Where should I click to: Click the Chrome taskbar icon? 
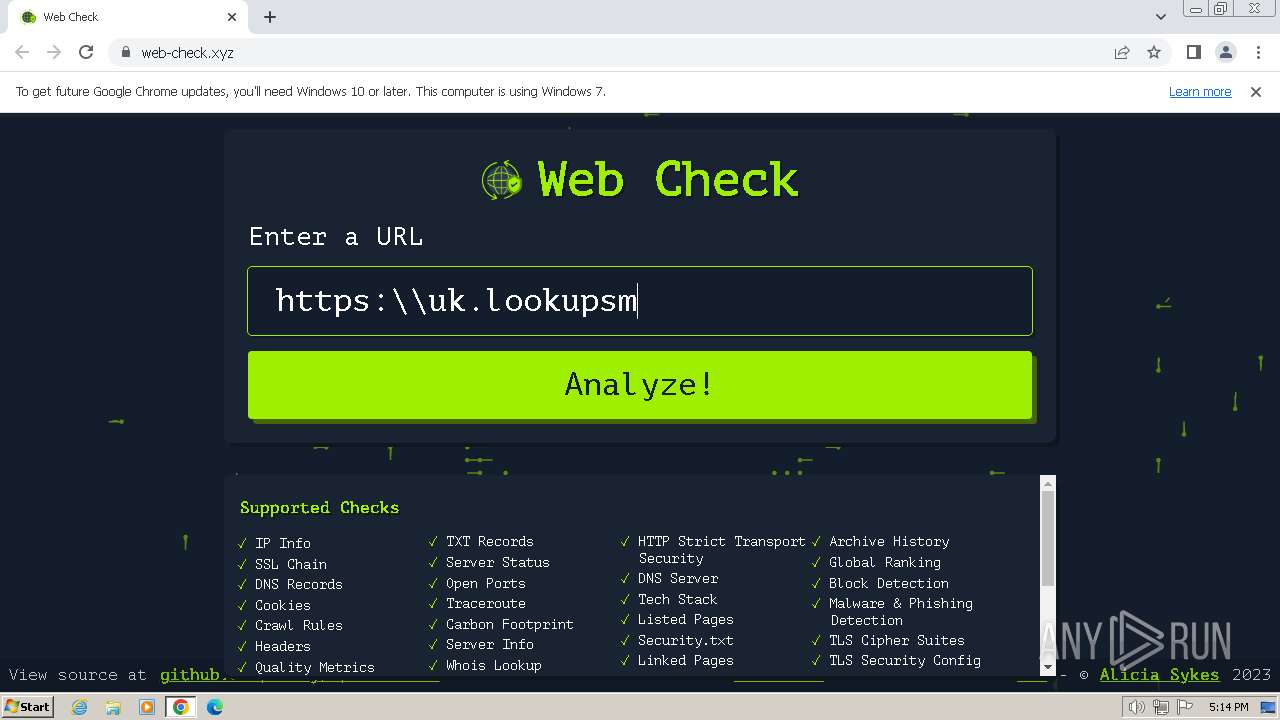point(181,707)
